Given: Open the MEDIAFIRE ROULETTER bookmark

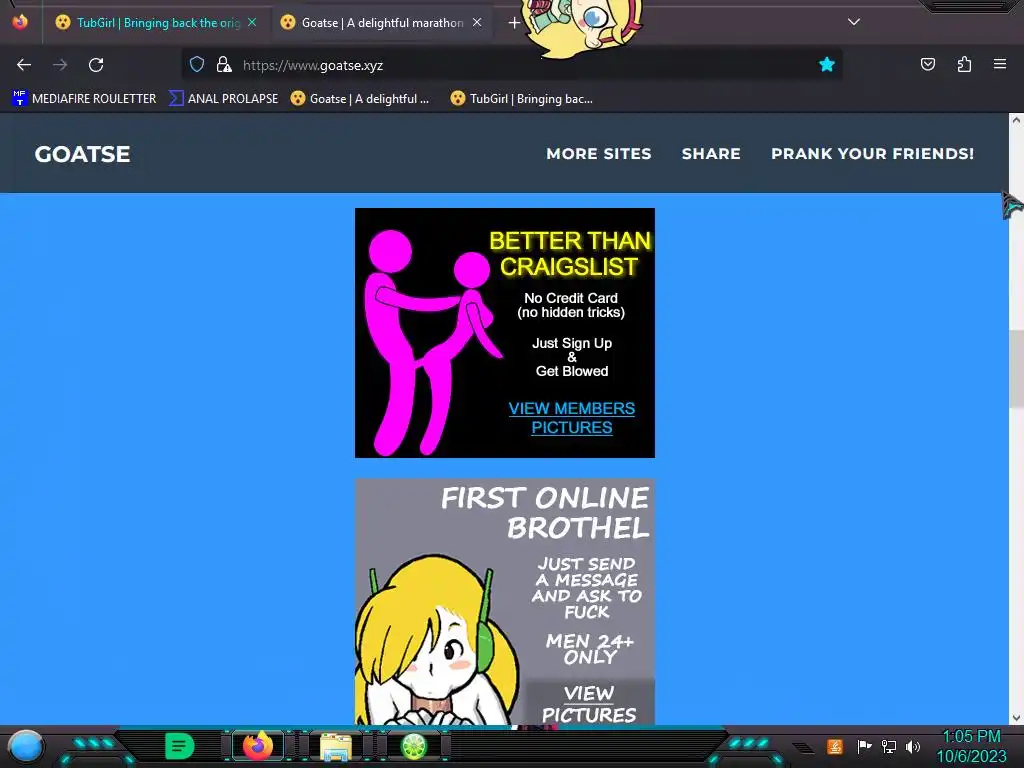Looking at the screenshot, I should click(84, 99).
